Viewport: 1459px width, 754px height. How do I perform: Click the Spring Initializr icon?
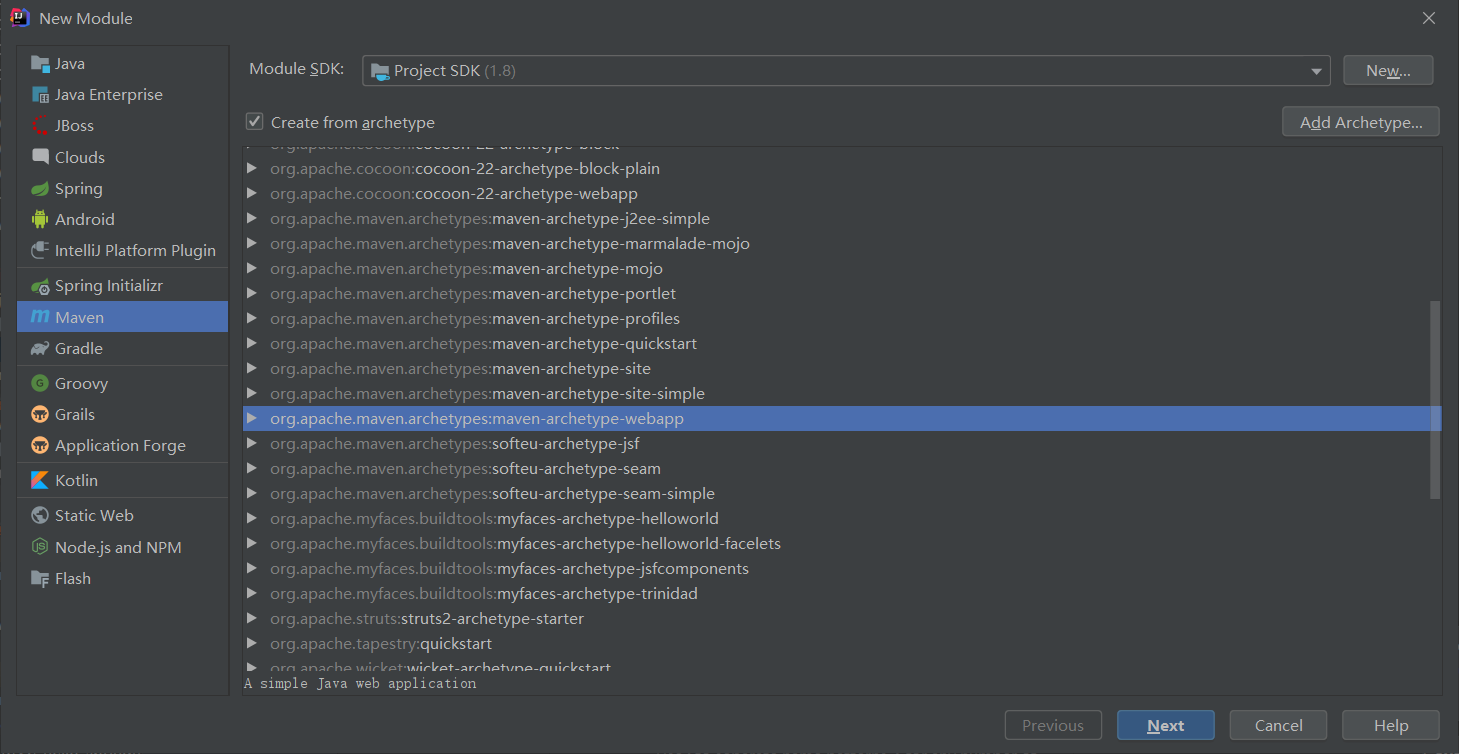(40, 286)
